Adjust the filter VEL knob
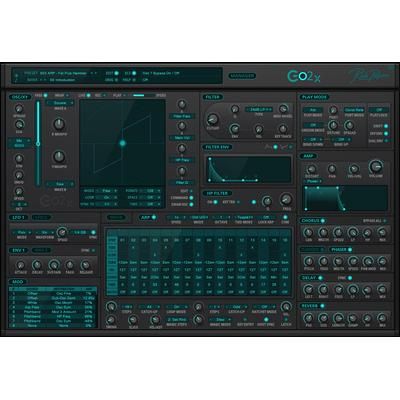The width and height of the screenshot is (400, 400). 259,129
